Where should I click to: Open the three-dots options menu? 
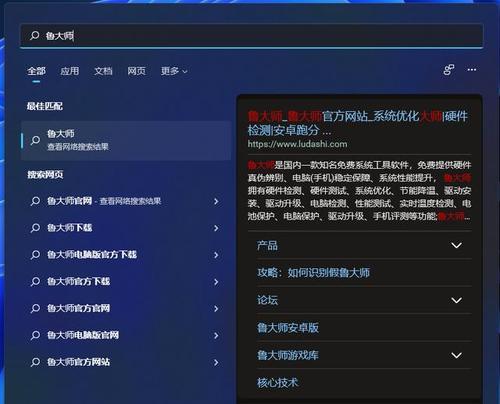[472, 70]
